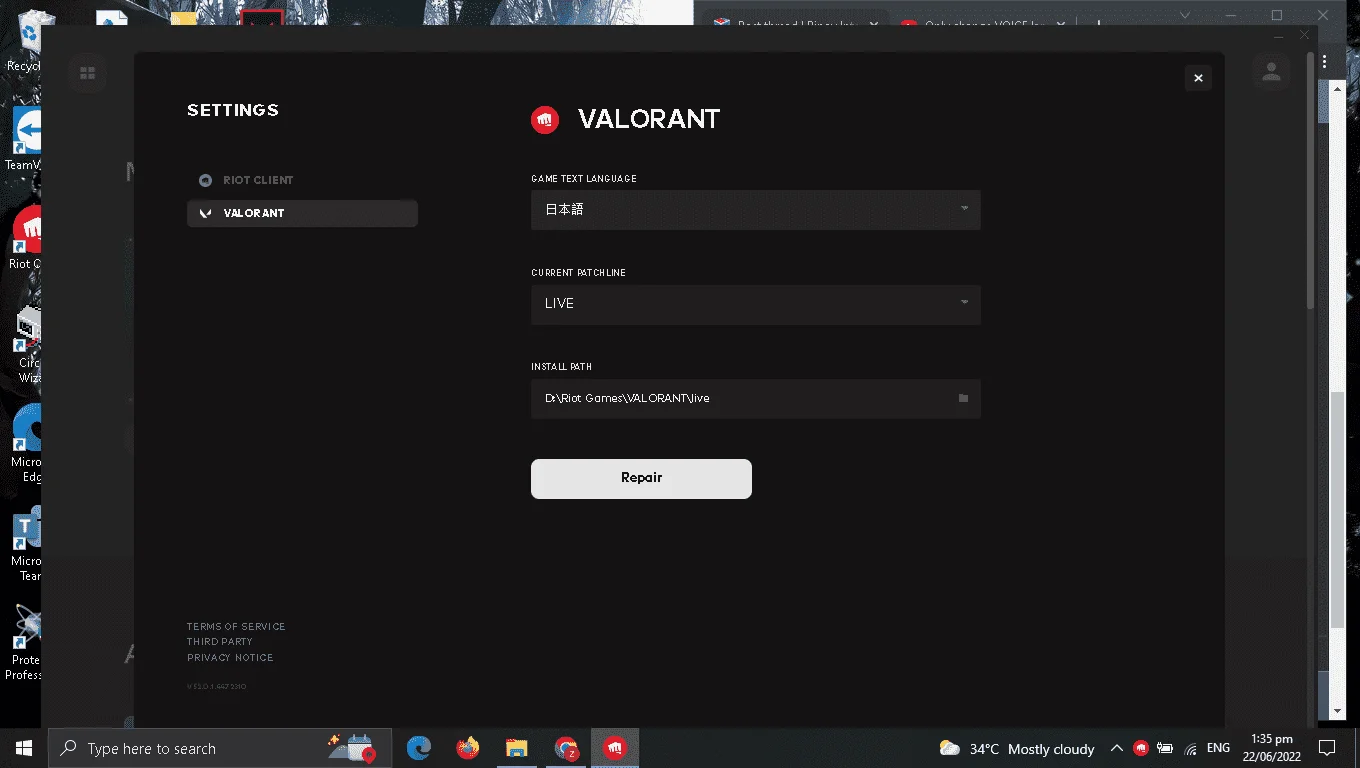Click the SETTINGS heading text
The image size is (1360, 768).
pyautogui.click(x=233, y=110)
